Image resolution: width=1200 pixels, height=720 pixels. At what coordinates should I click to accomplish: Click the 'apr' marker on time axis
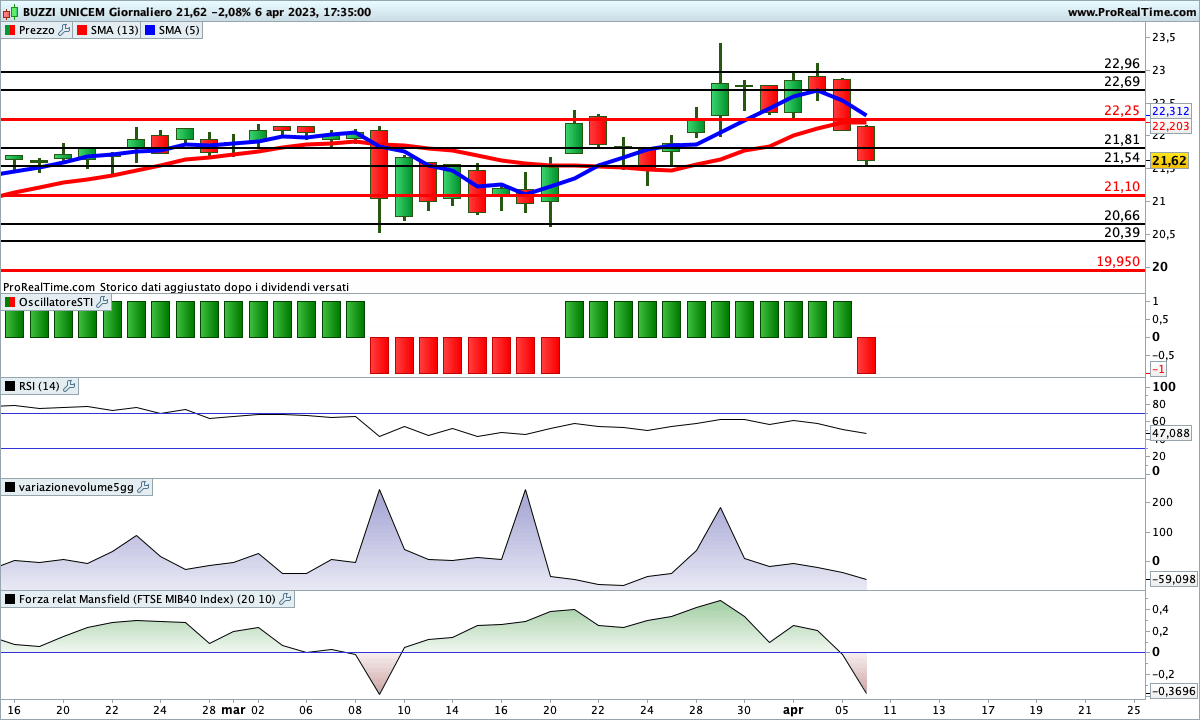tap(793, 709)
